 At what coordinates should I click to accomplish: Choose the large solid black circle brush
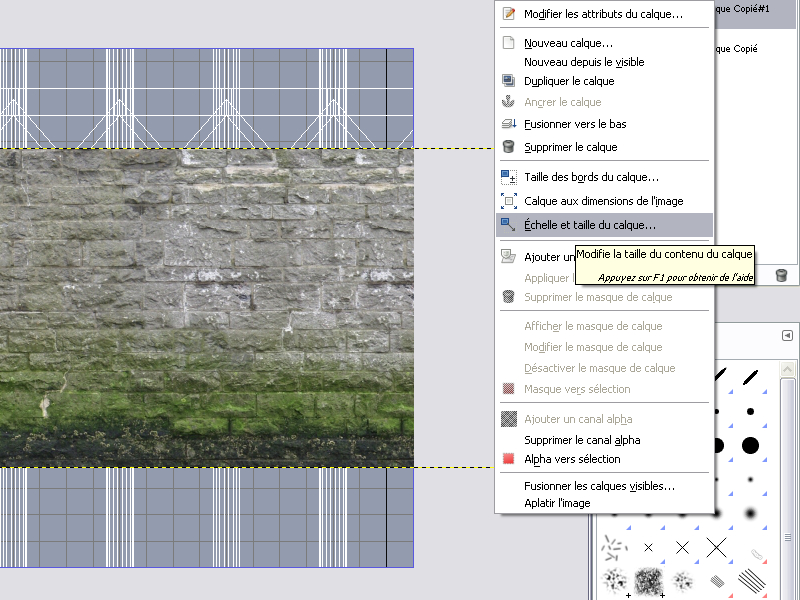(750, 444)
